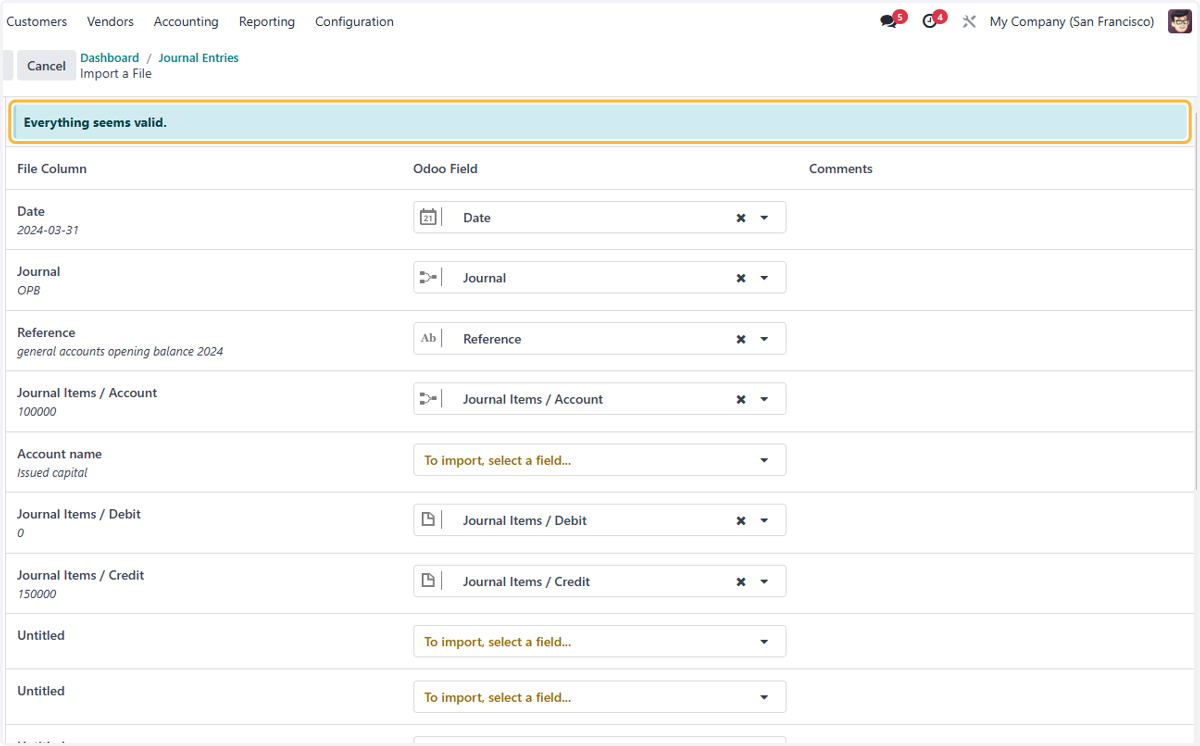This screenshot has height=746, width=1200.
Task: Open the Accounting menu
Action: click(186, 21)
